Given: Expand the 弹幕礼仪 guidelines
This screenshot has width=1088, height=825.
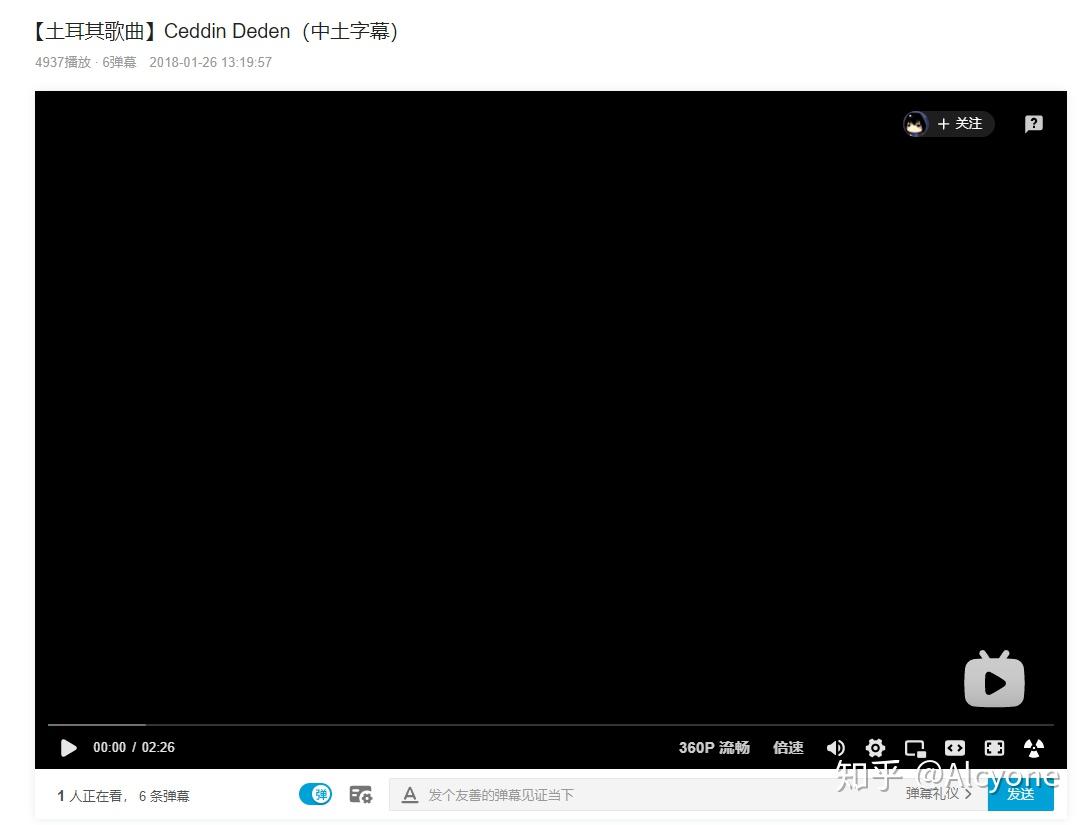Looking at the screenshot, I should [938, 793].
